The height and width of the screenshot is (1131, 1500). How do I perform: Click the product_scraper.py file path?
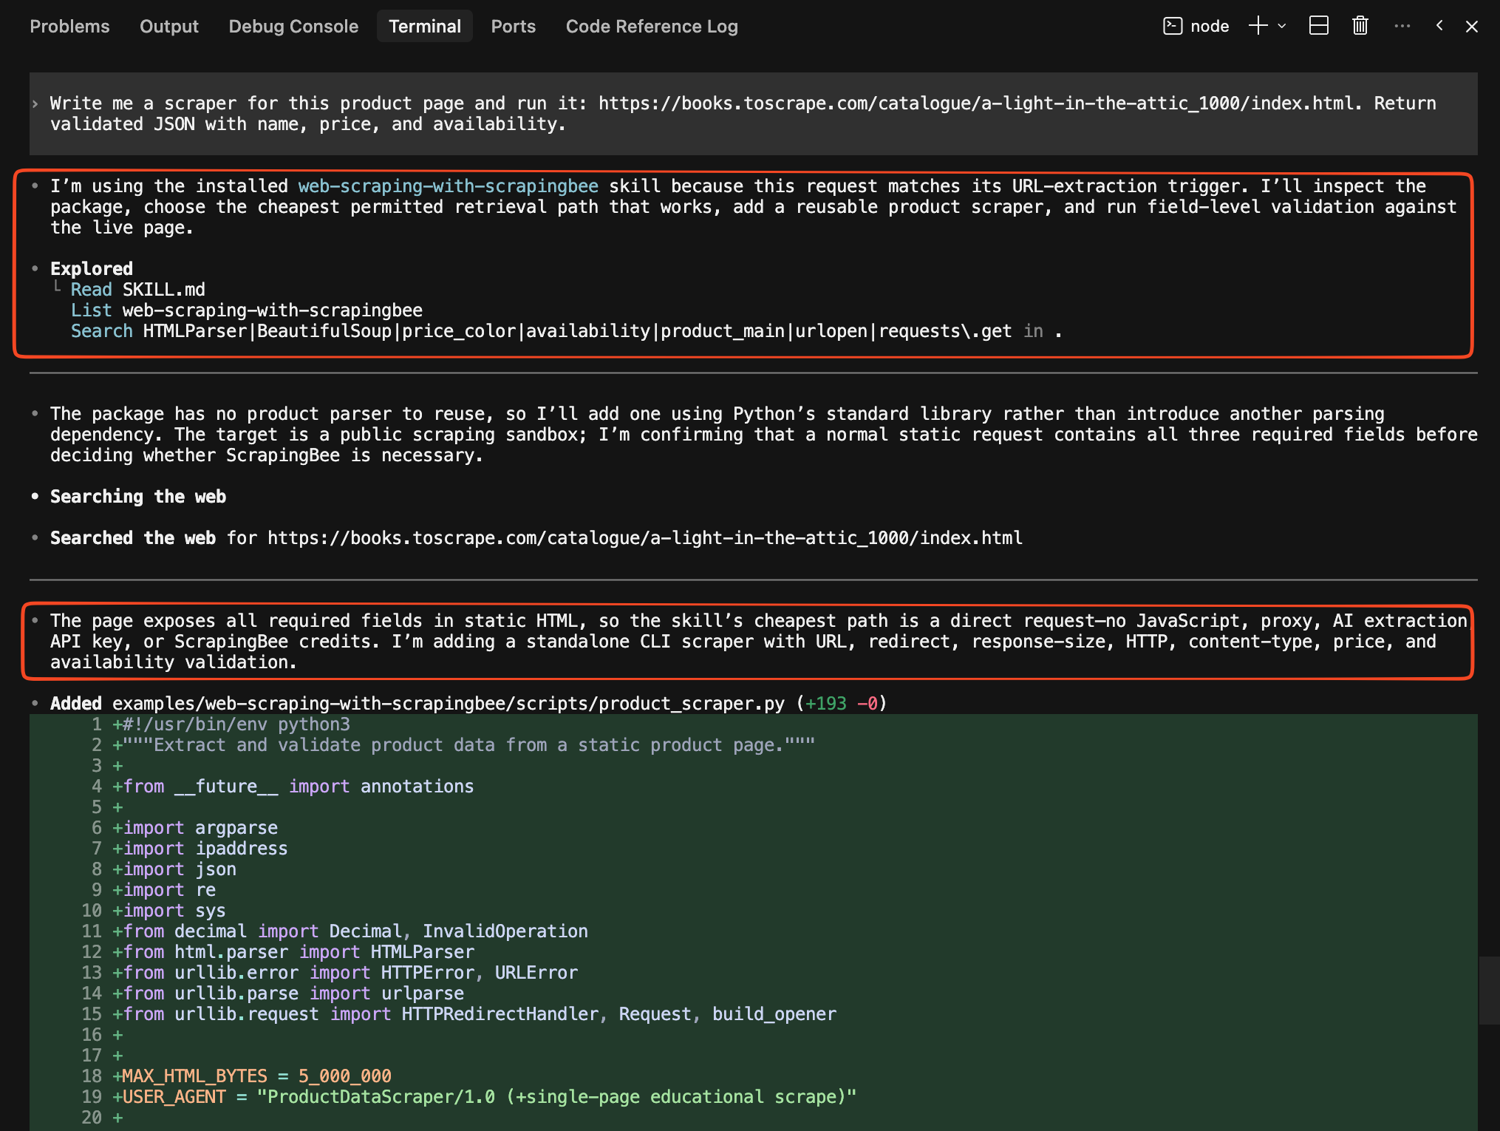point(448,703)
